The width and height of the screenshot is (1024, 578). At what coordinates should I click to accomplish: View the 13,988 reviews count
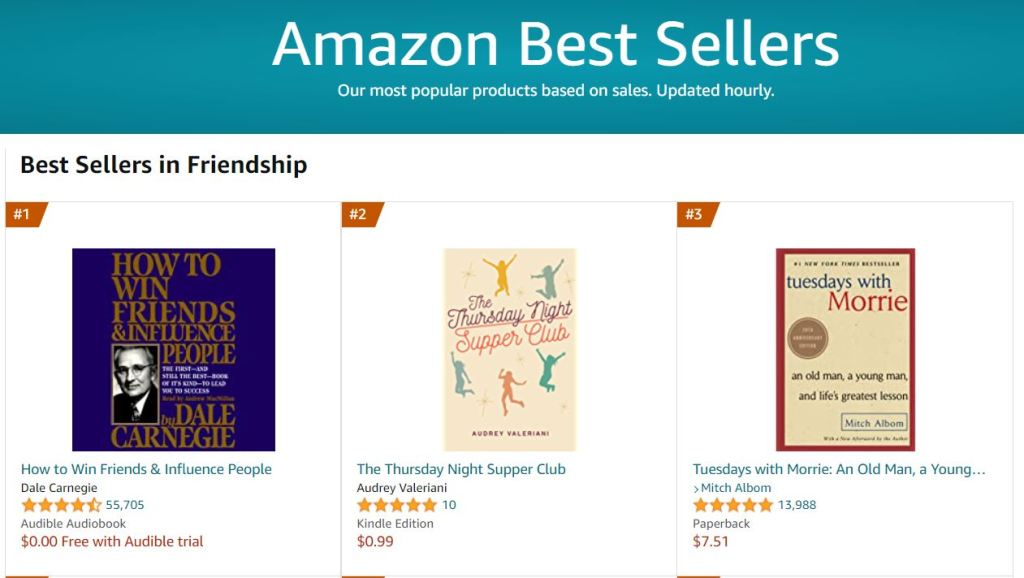pyautogui.click(x=797, y=505)
